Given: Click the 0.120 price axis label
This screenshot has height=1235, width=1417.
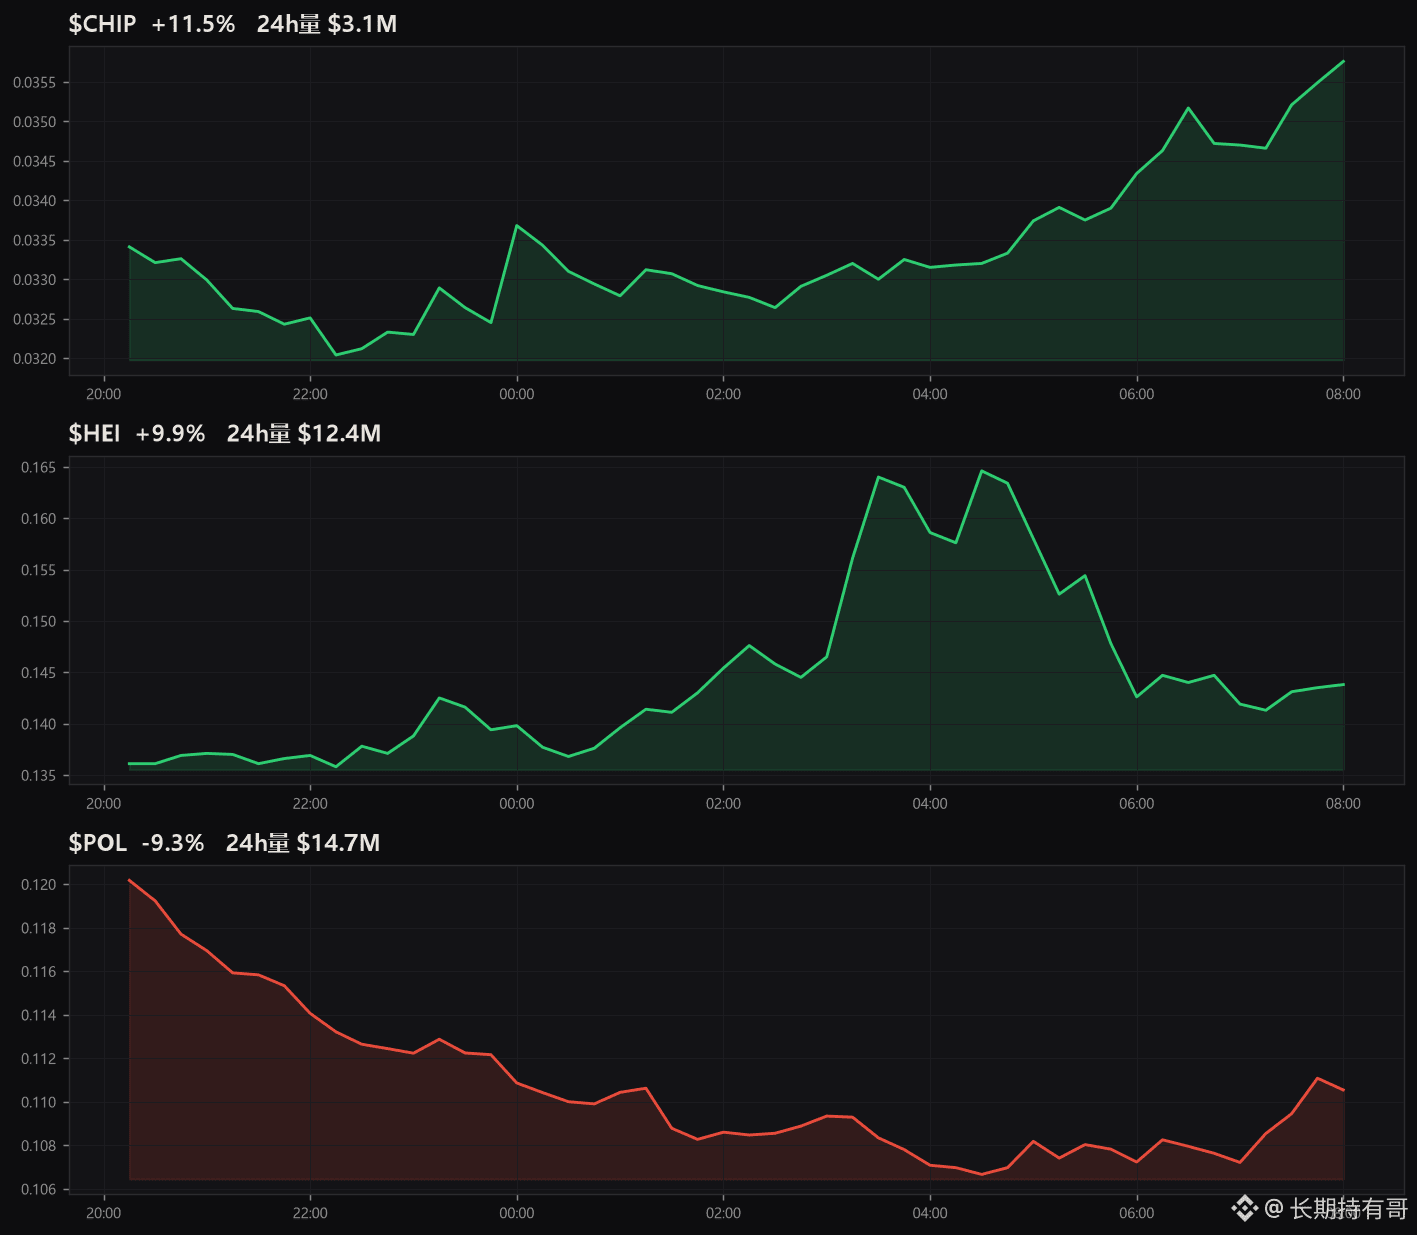Looking at the screenshot, I should click(38, 885).
